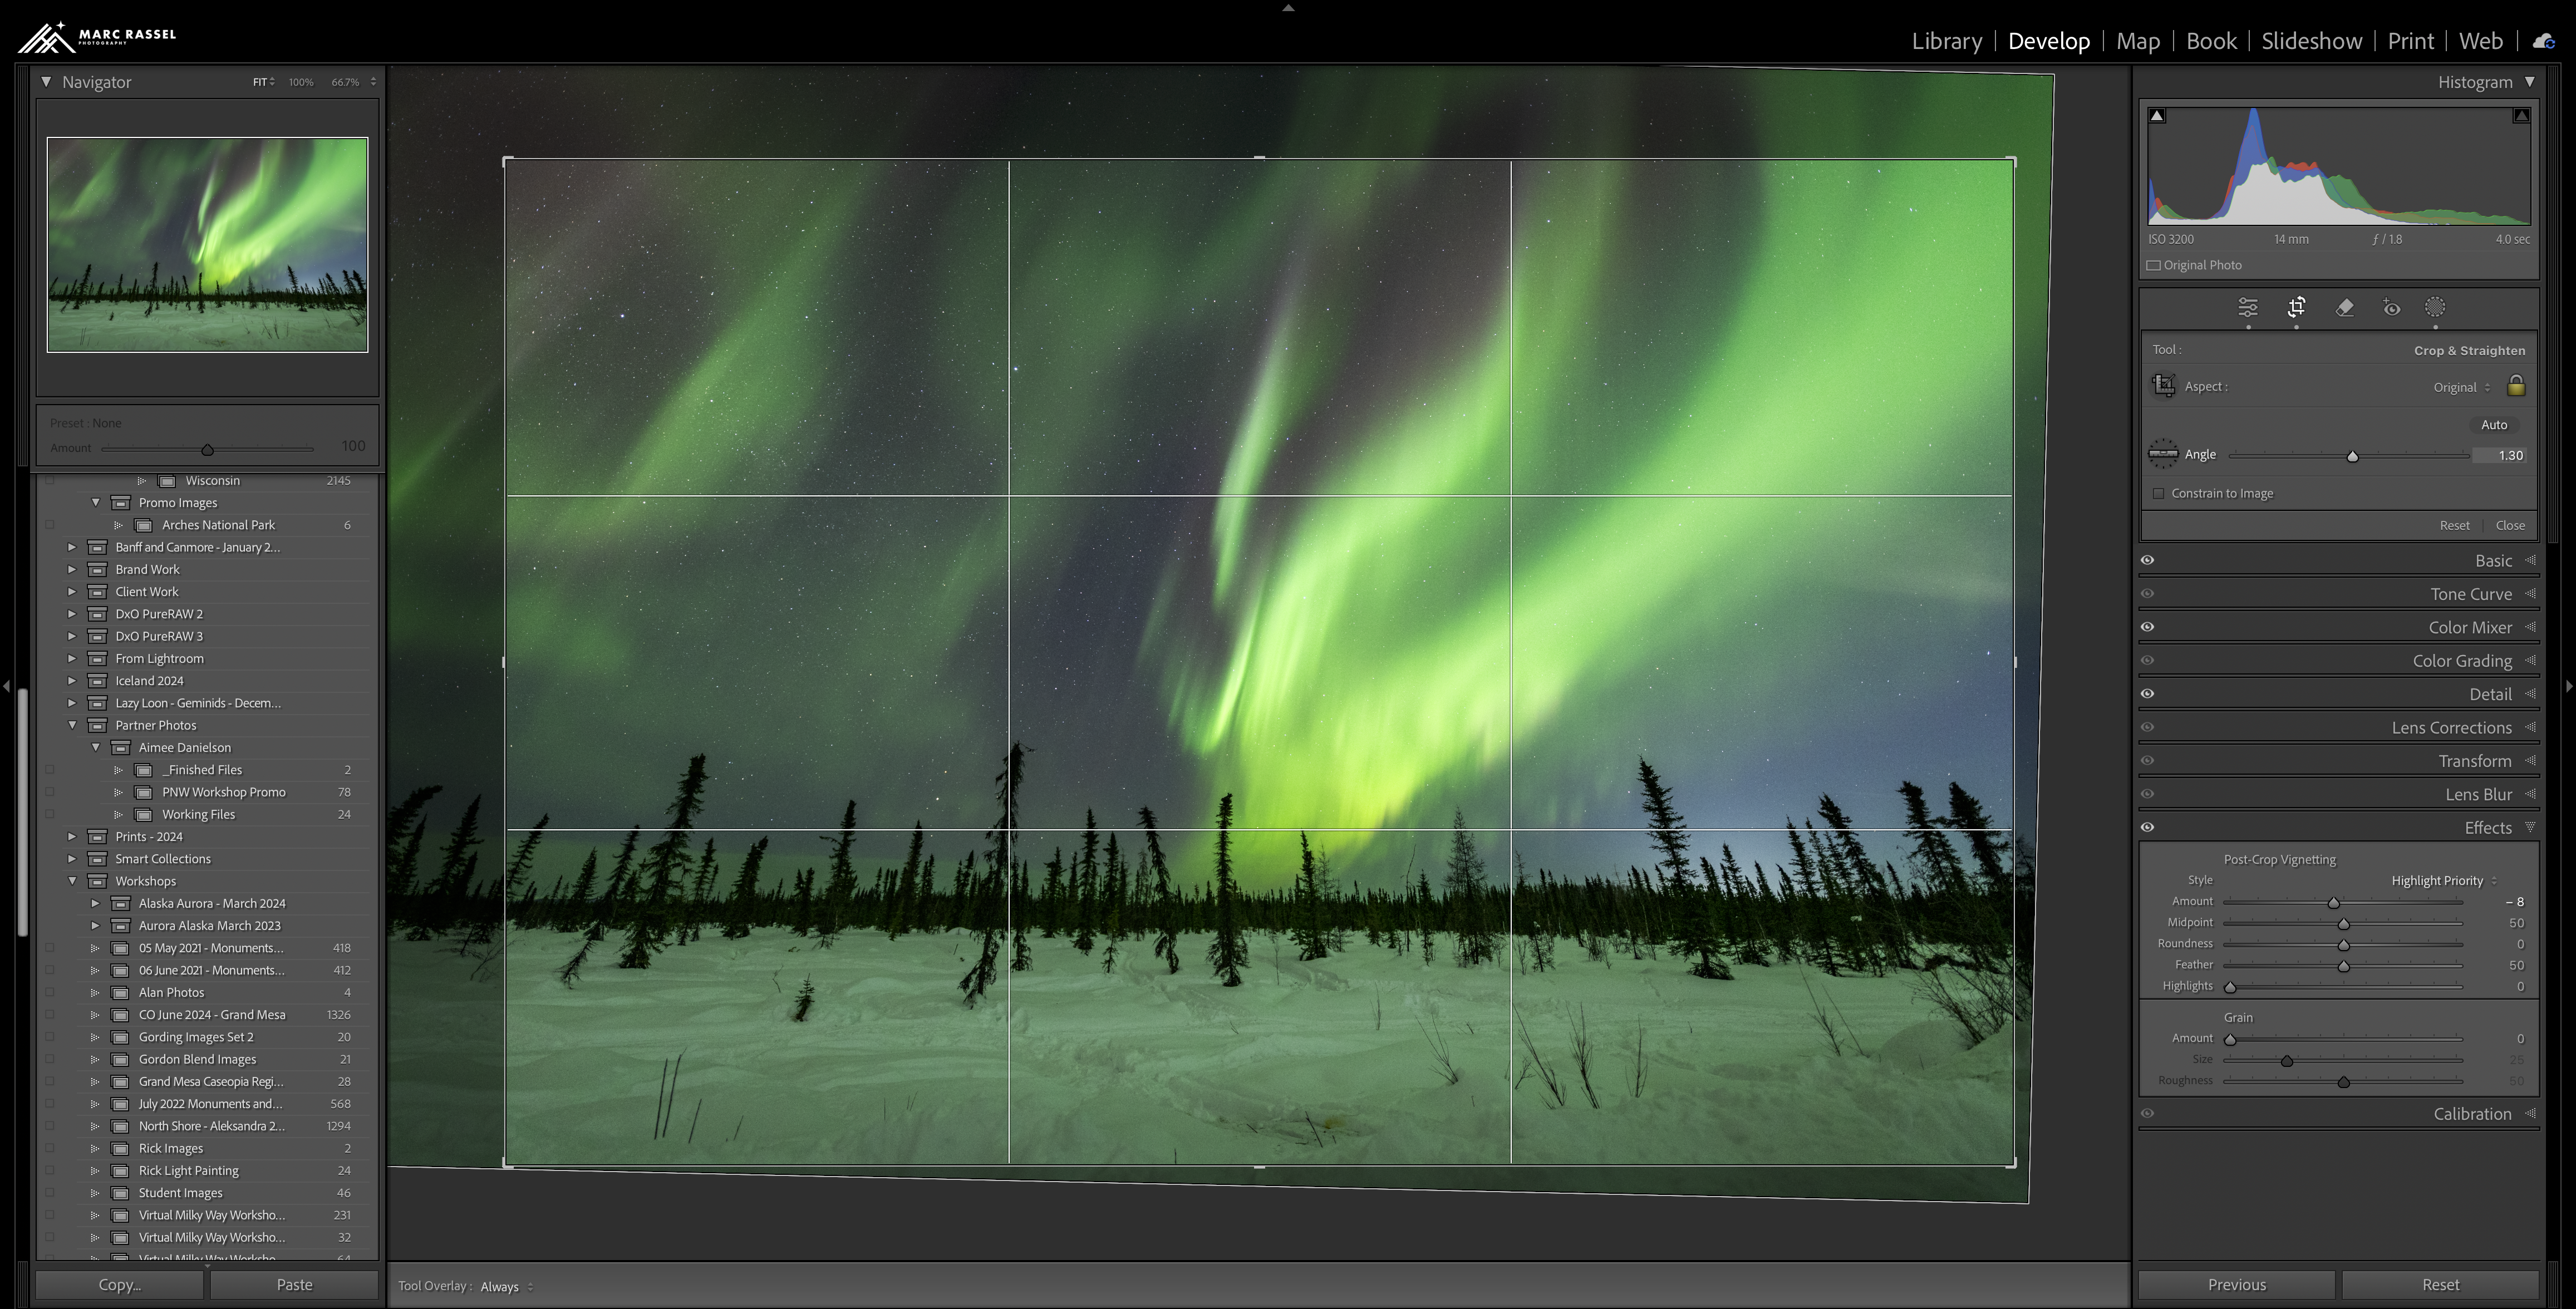Click the cloud sync status icon
This screenshot has height=1309, width=2576.
(2543, 41)
